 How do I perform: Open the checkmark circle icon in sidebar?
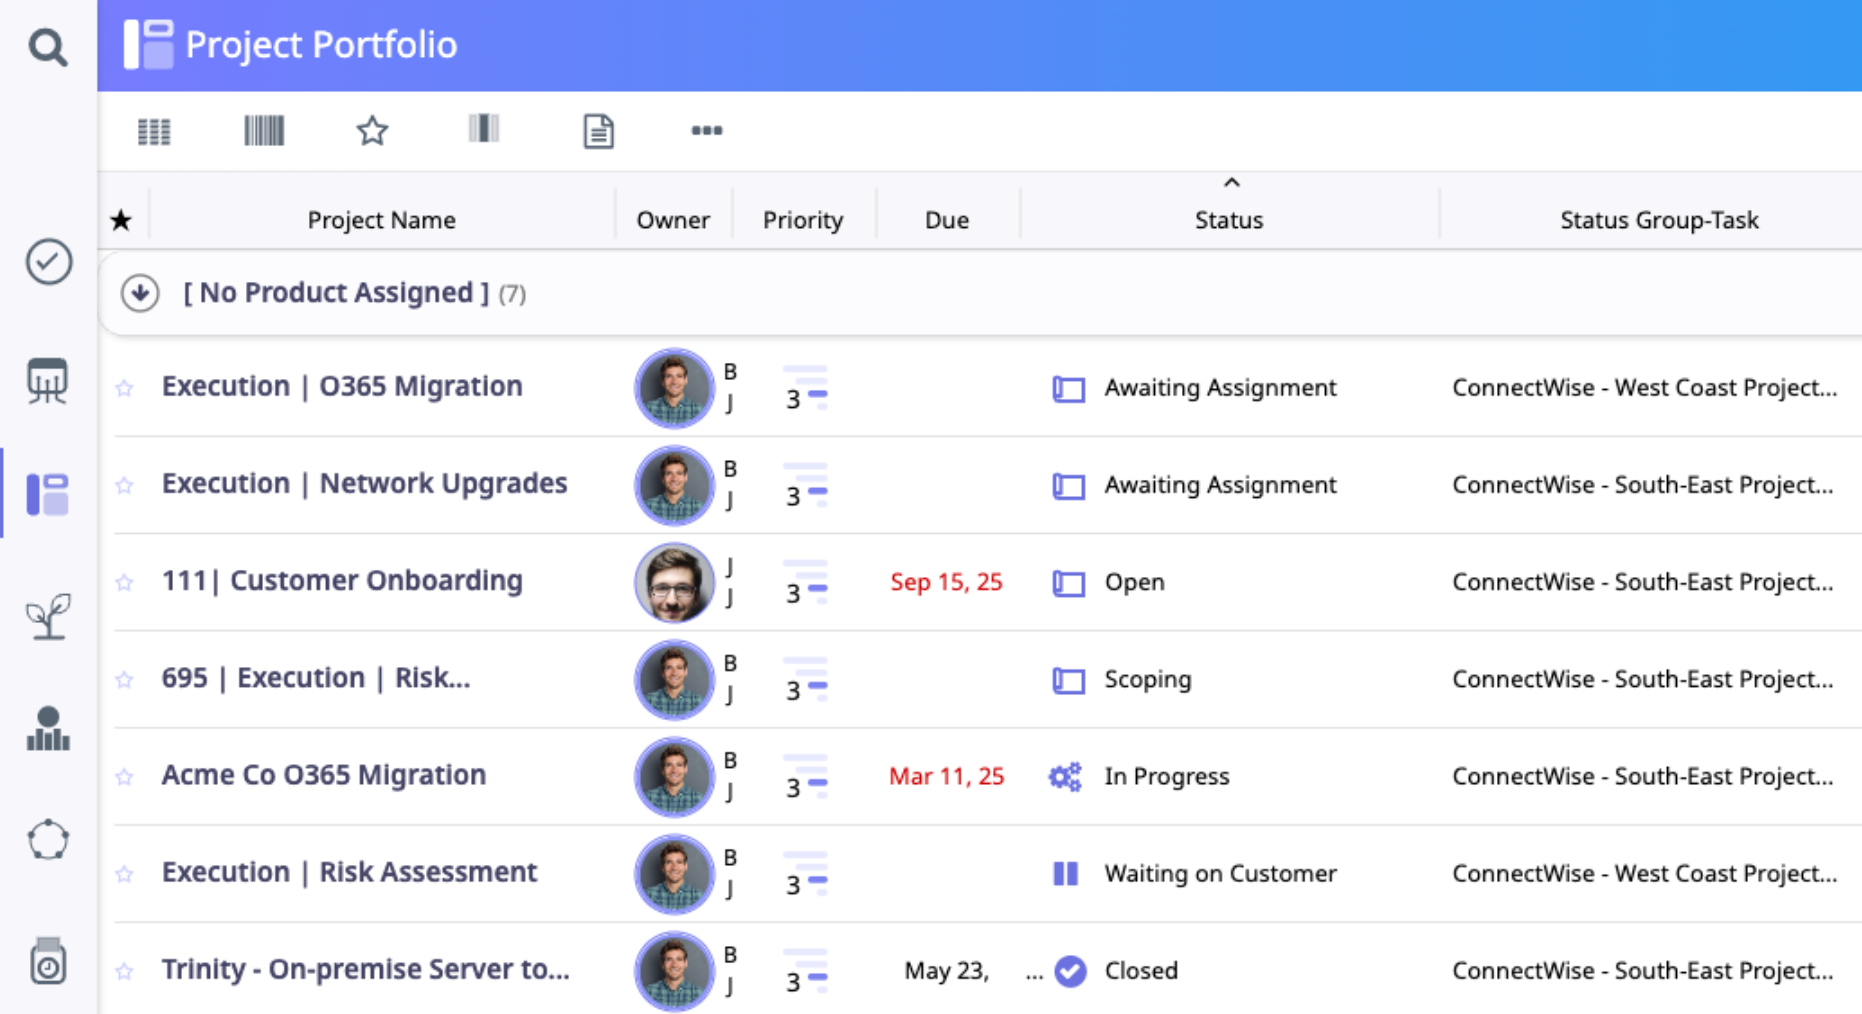(x=48, y=262)
